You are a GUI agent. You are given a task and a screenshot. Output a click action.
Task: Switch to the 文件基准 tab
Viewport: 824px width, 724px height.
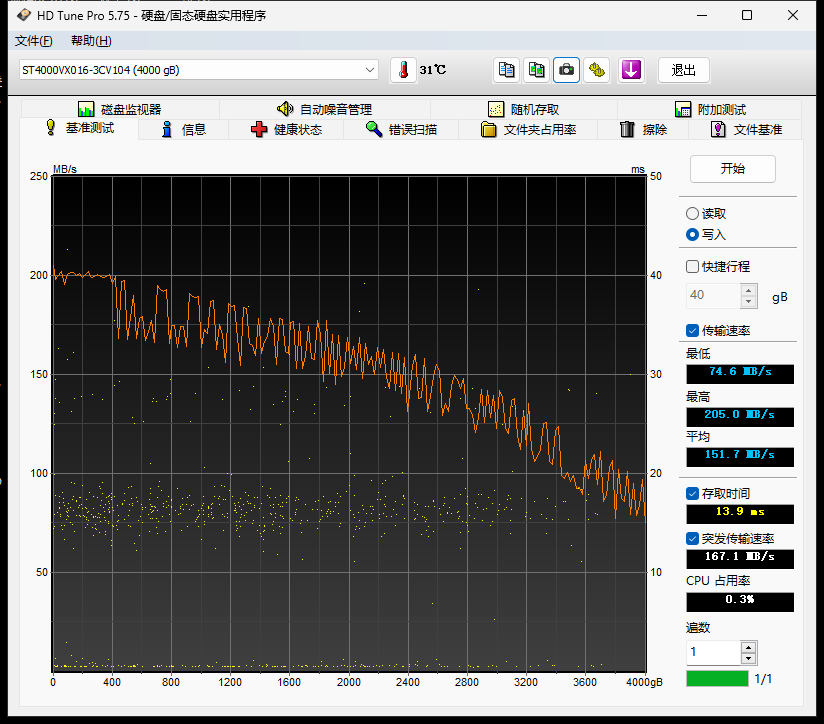tap(746, 129)
